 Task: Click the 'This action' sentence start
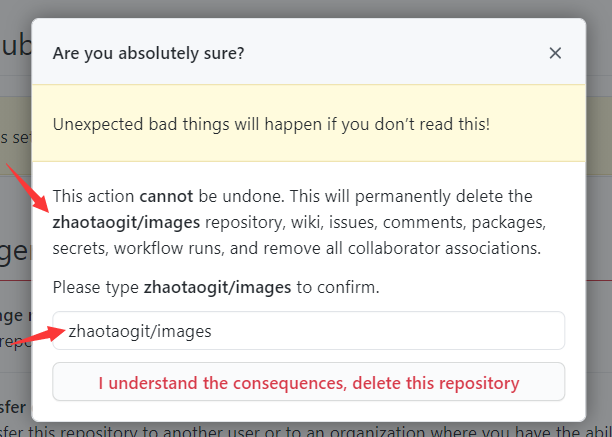(93, 196)
